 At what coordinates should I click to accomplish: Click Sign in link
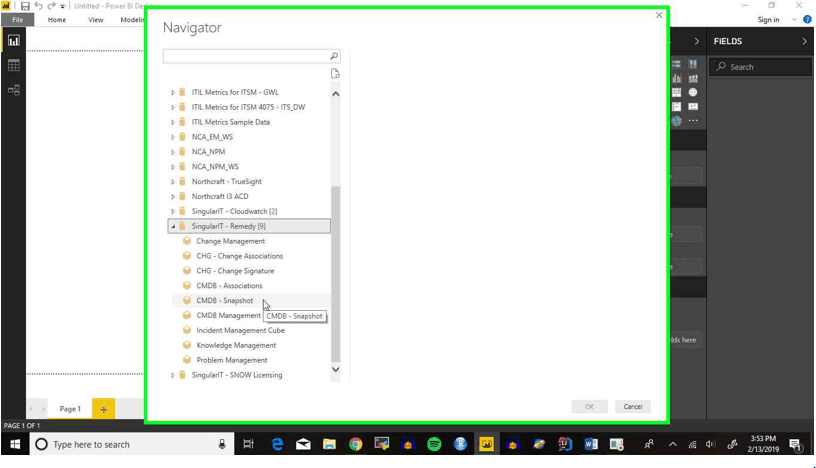(x=768, y=20)
